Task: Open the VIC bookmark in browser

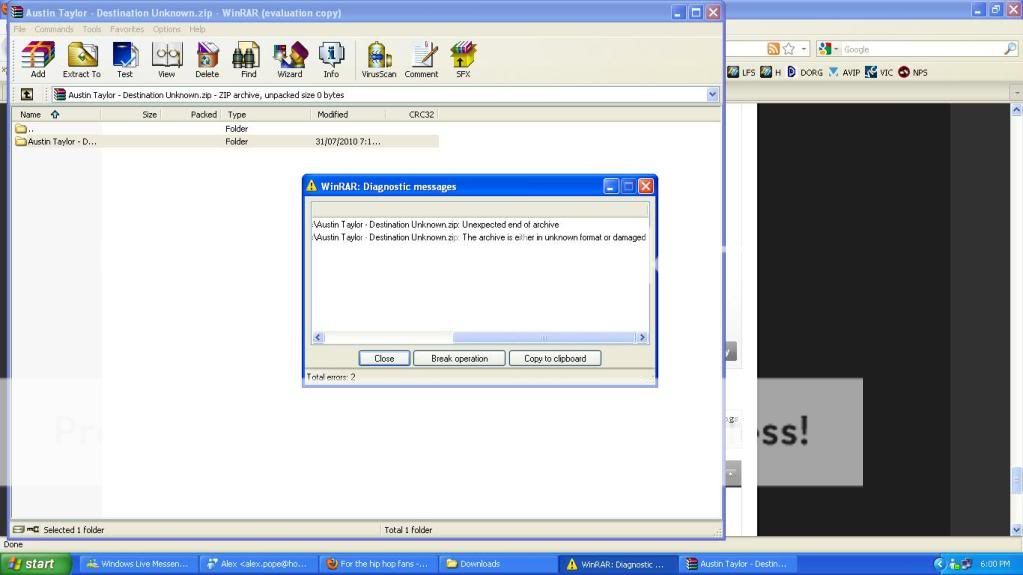Action: click(879, 72)
